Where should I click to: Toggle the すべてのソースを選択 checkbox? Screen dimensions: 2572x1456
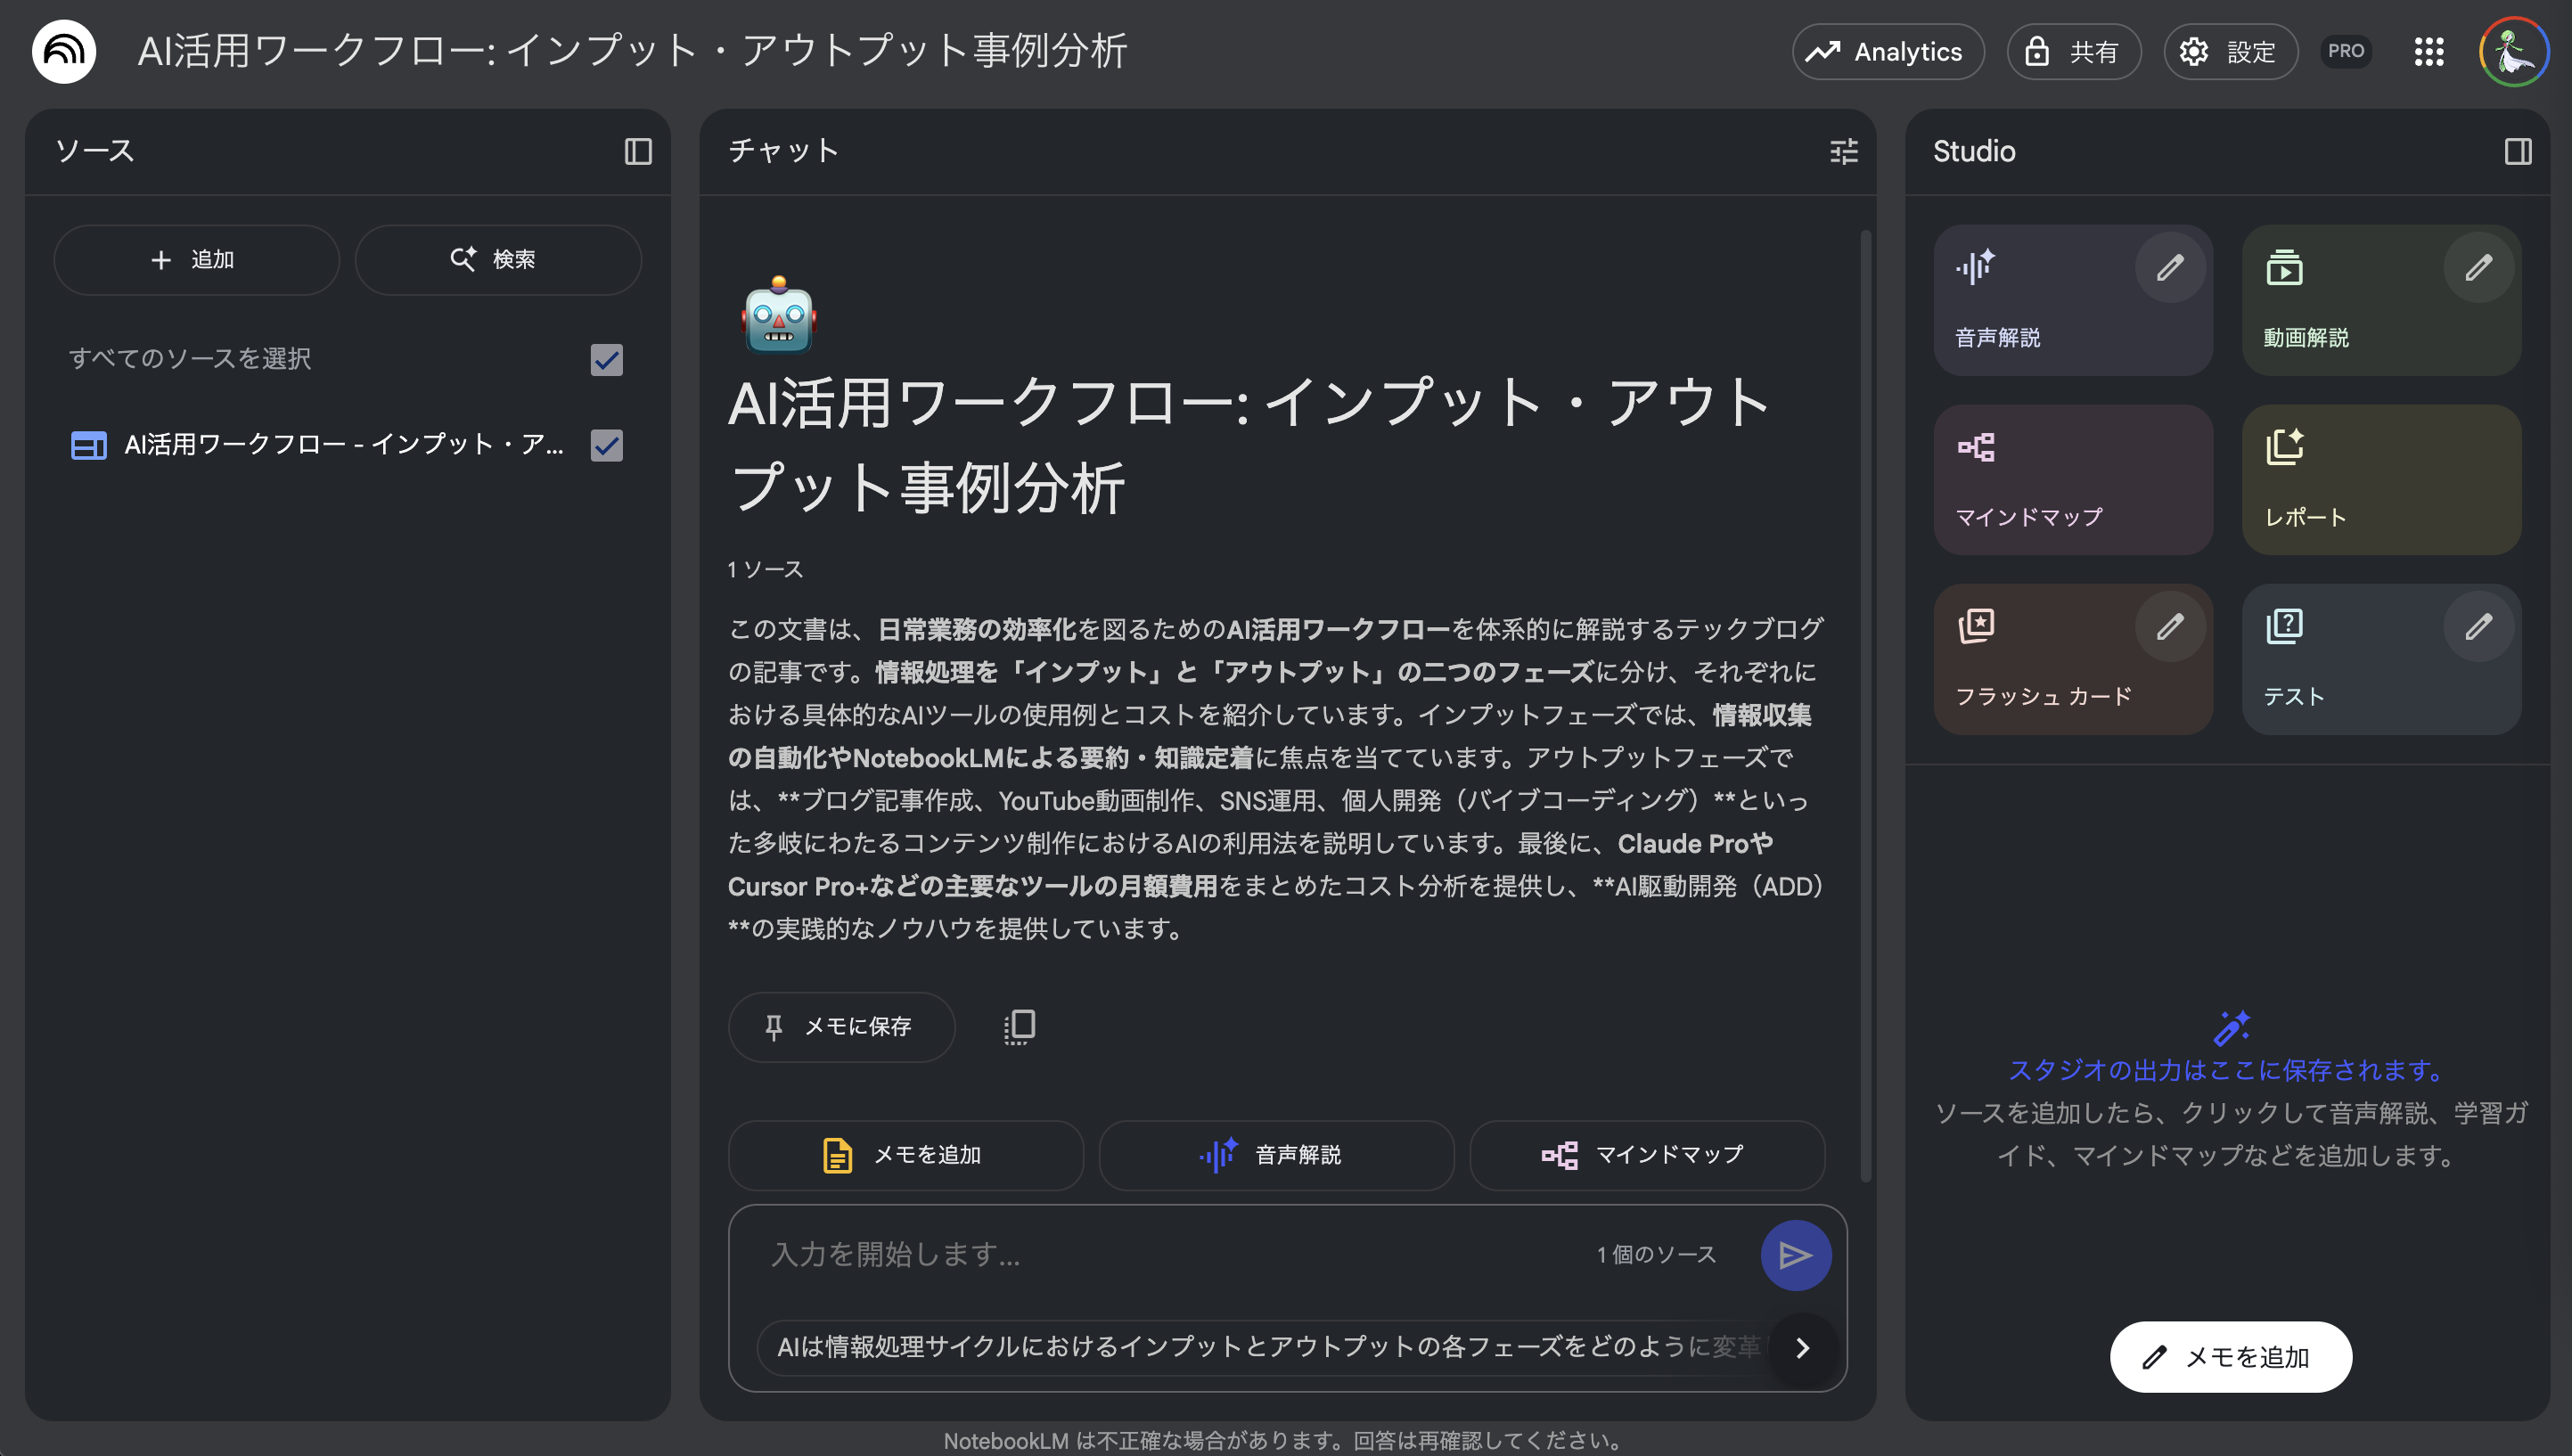tap(606, 359)
